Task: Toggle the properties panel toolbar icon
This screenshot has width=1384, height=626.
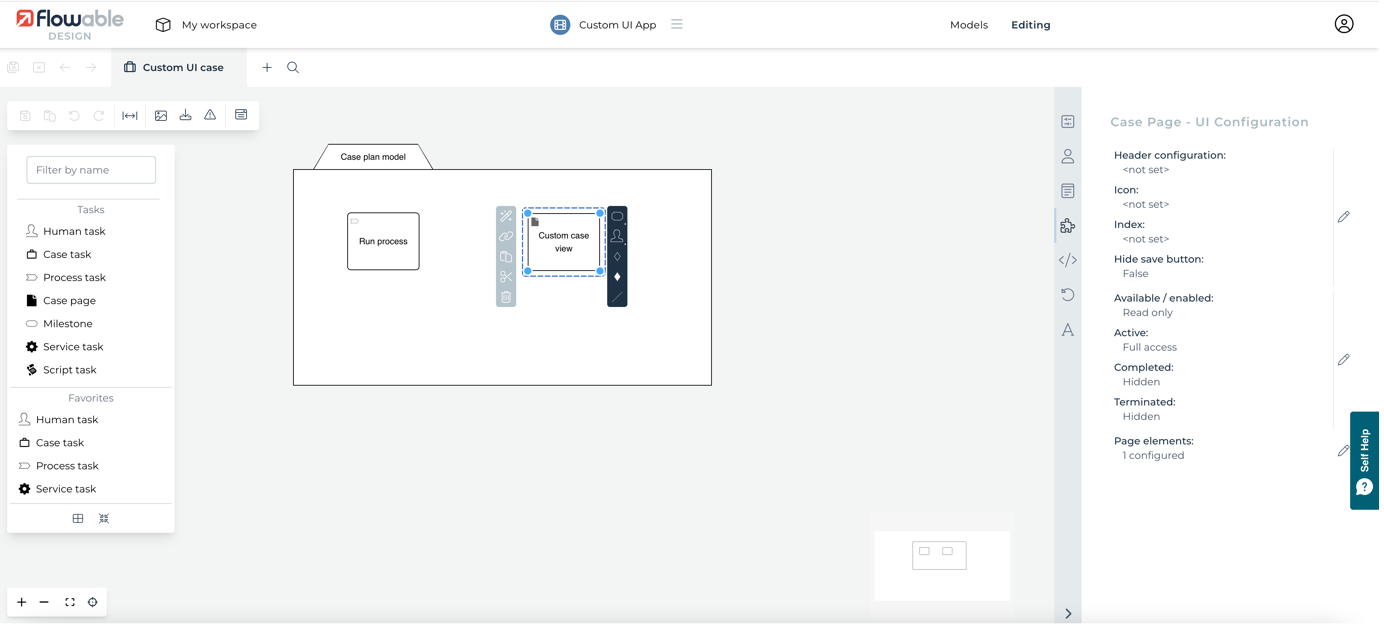Action: (x=241, y=115)
